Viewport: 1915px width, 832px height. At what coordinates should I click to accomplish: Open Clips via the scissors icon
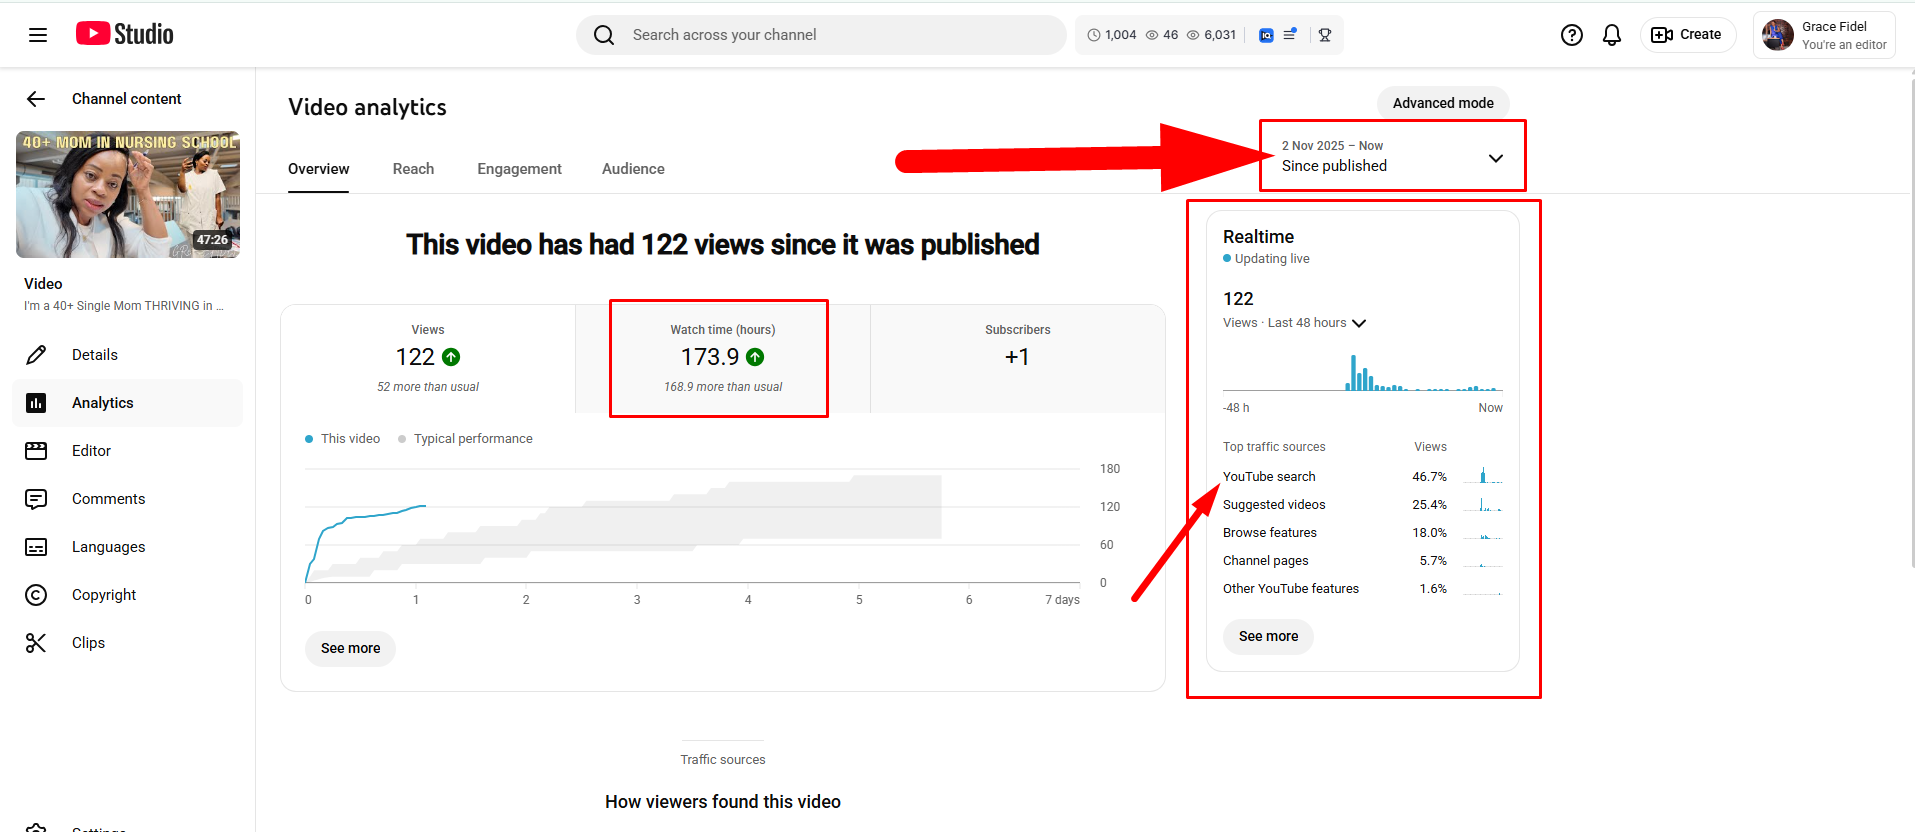[x=36, y=643]
